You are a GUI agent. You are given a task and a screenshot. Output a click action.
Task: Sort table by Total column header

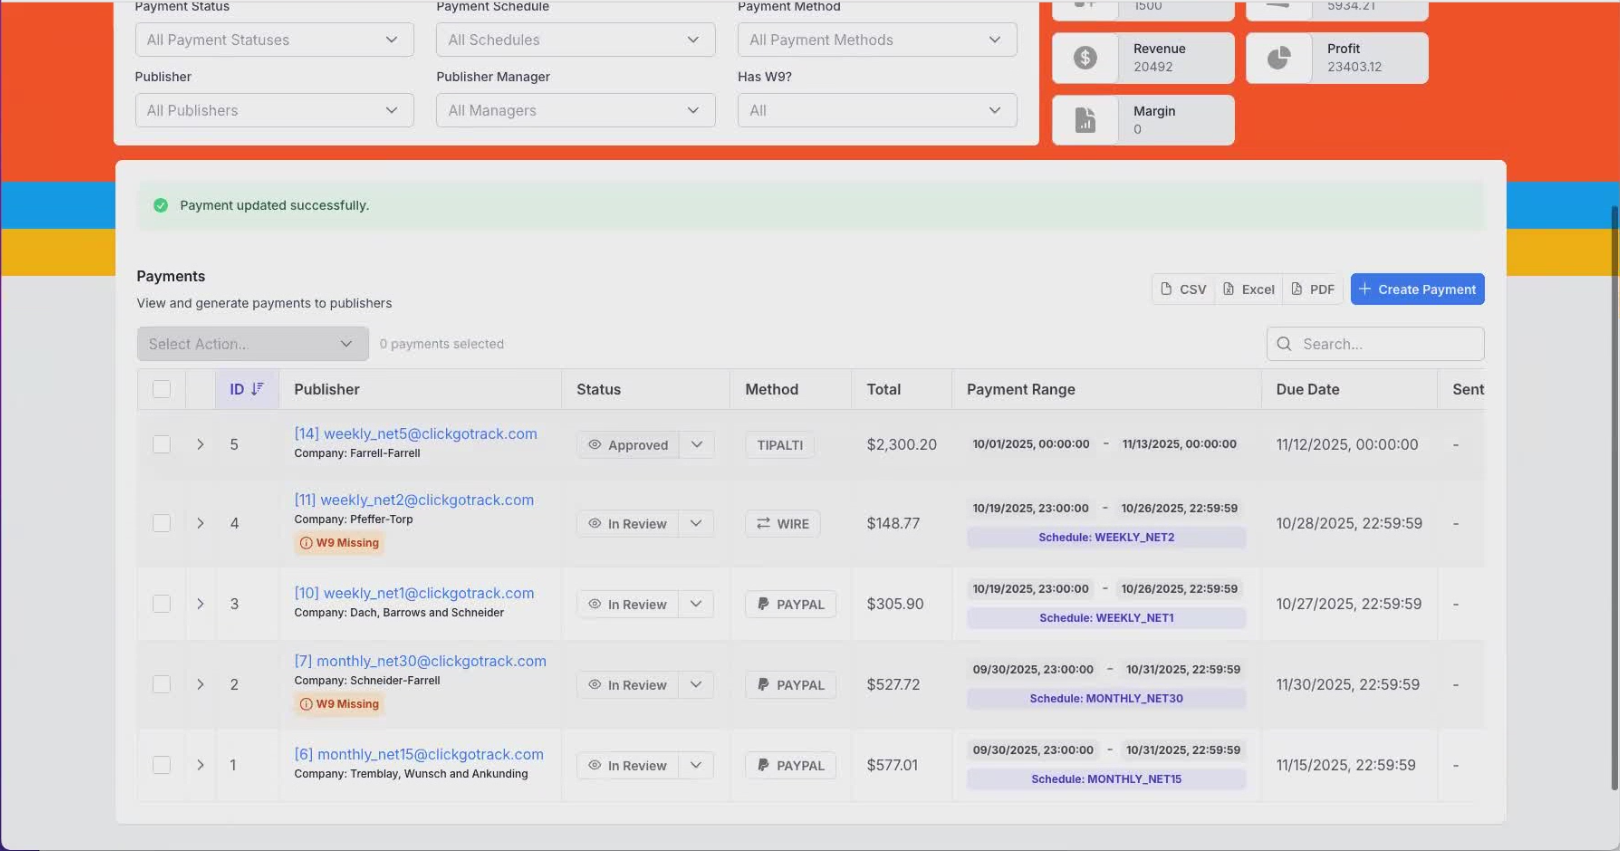click(883, 389)
